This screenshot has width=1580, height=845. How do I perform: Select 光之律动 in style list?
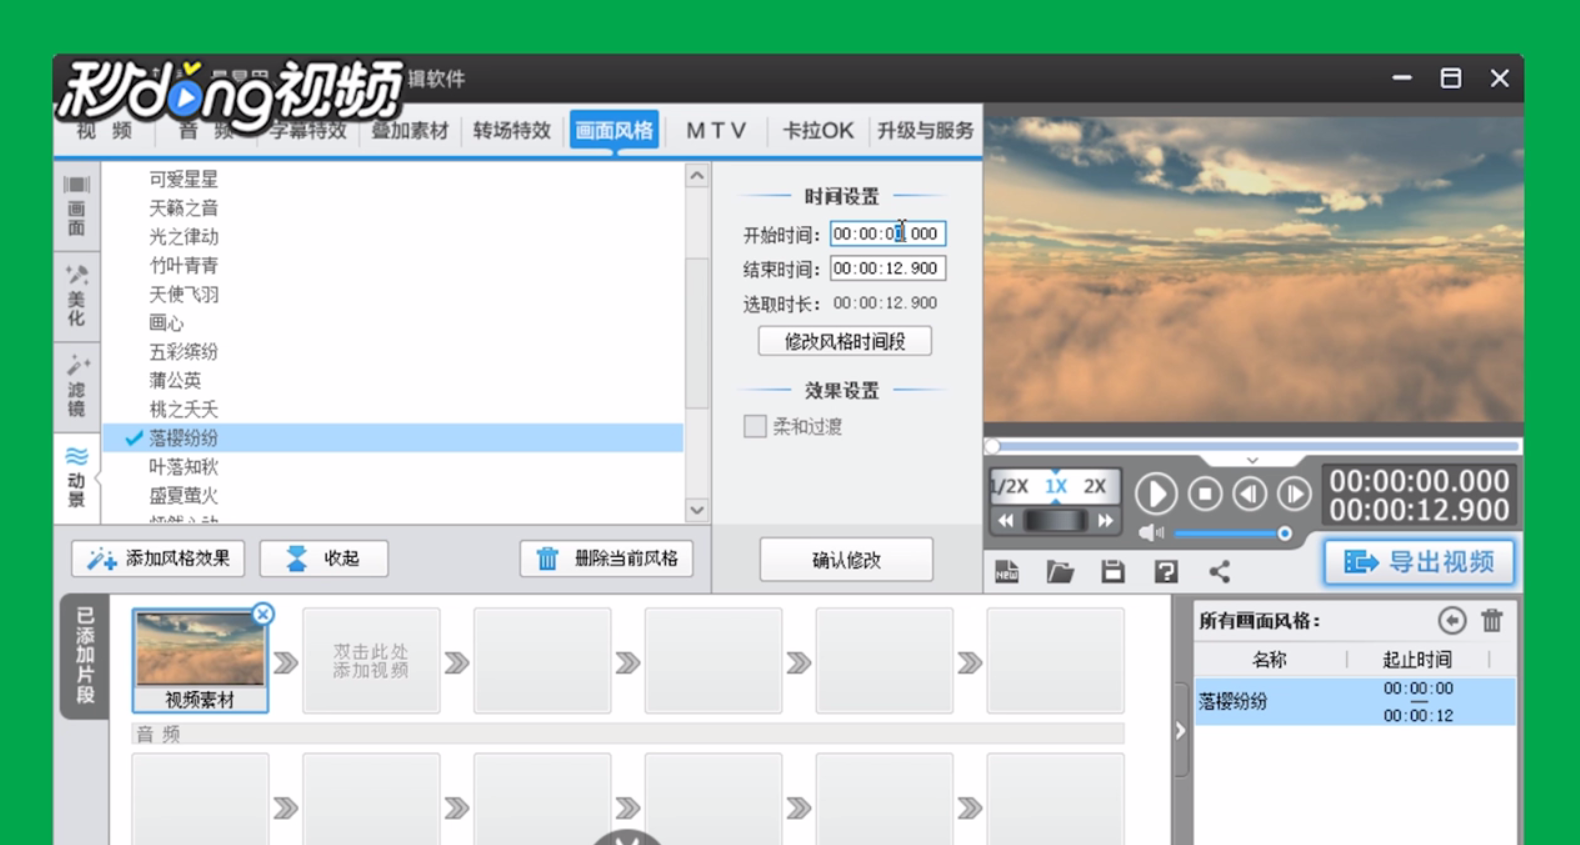coord(183,237)
